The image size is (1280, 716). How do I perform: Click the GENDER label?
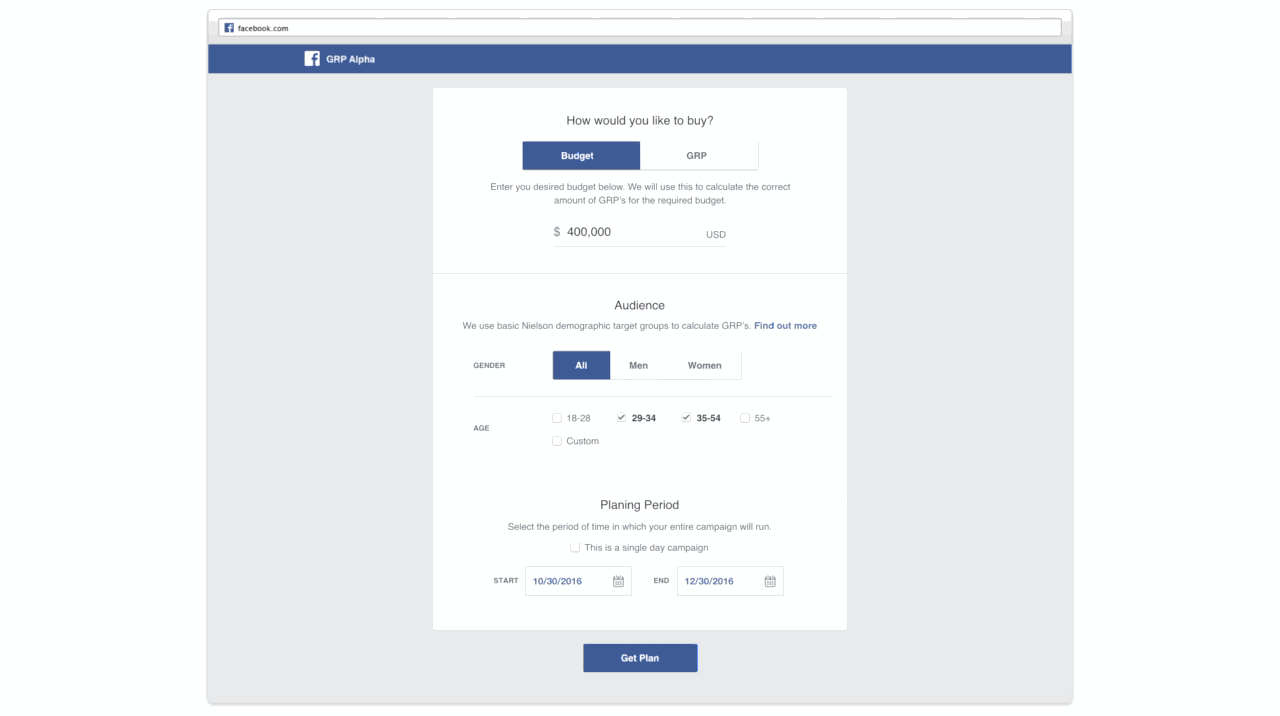pos(489,366)
